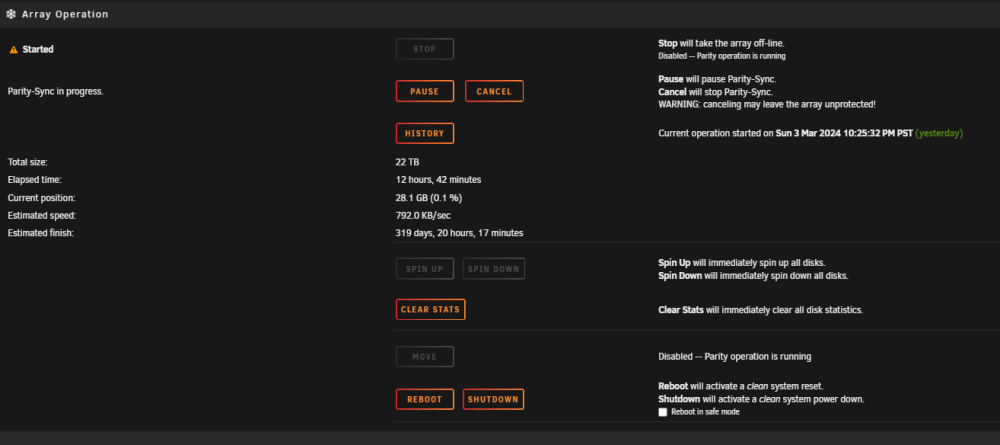1000x445 pixels.
Task: Reboot the system
Action: pyautogui.click(x=425, y=399)
